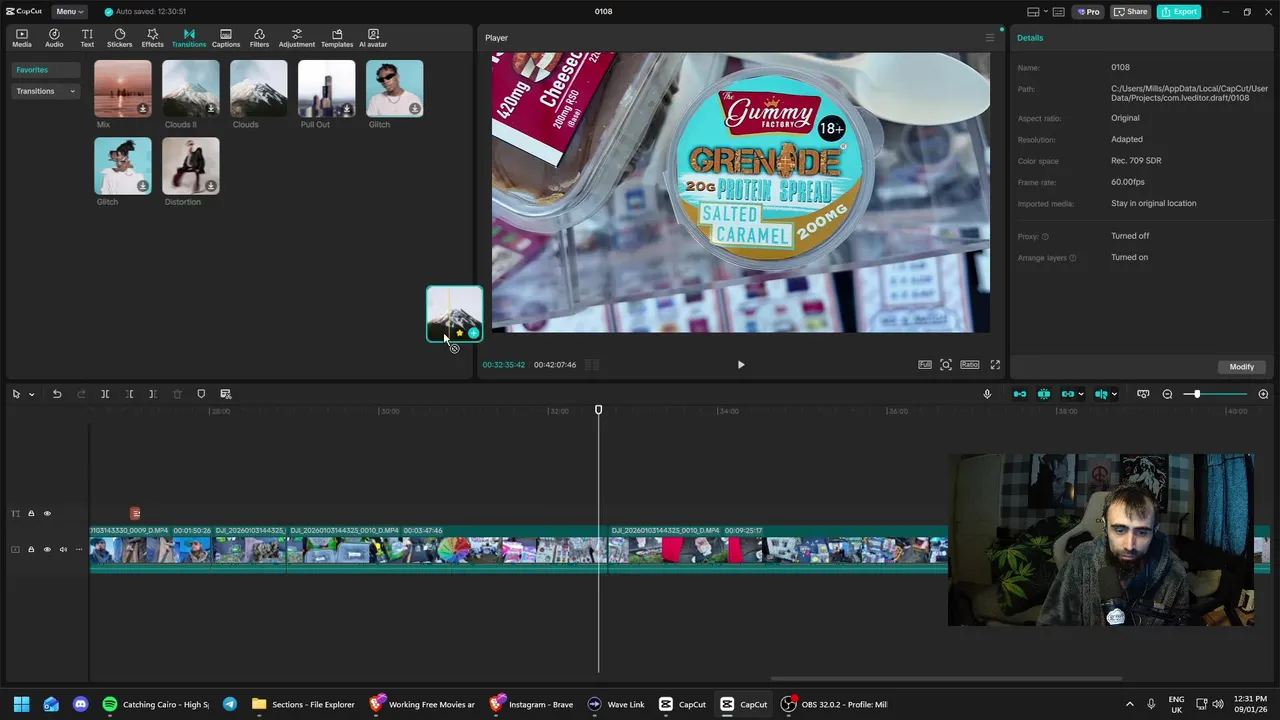The height and width of the screenshot is (720, 1280).
Task: Split clip at playhead
Action: [x=105, y=394]
